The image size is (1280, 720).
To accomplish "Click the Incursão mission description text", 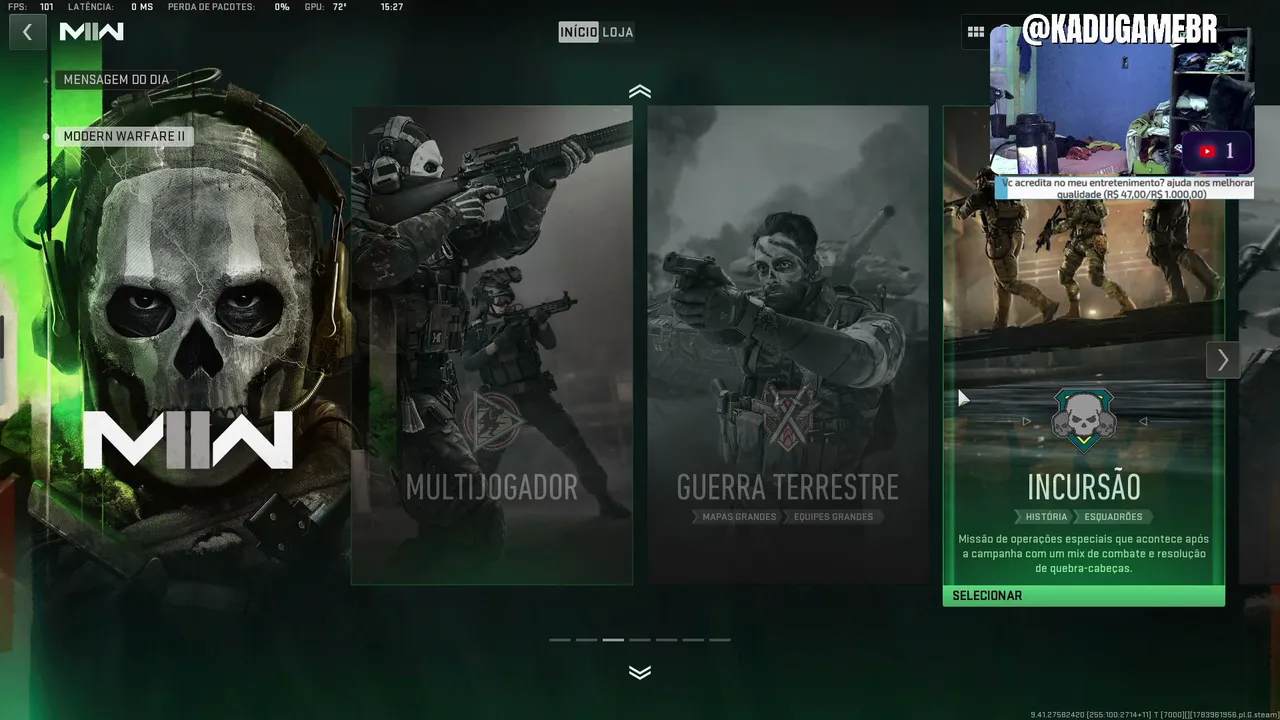I will pos(1084,554).
